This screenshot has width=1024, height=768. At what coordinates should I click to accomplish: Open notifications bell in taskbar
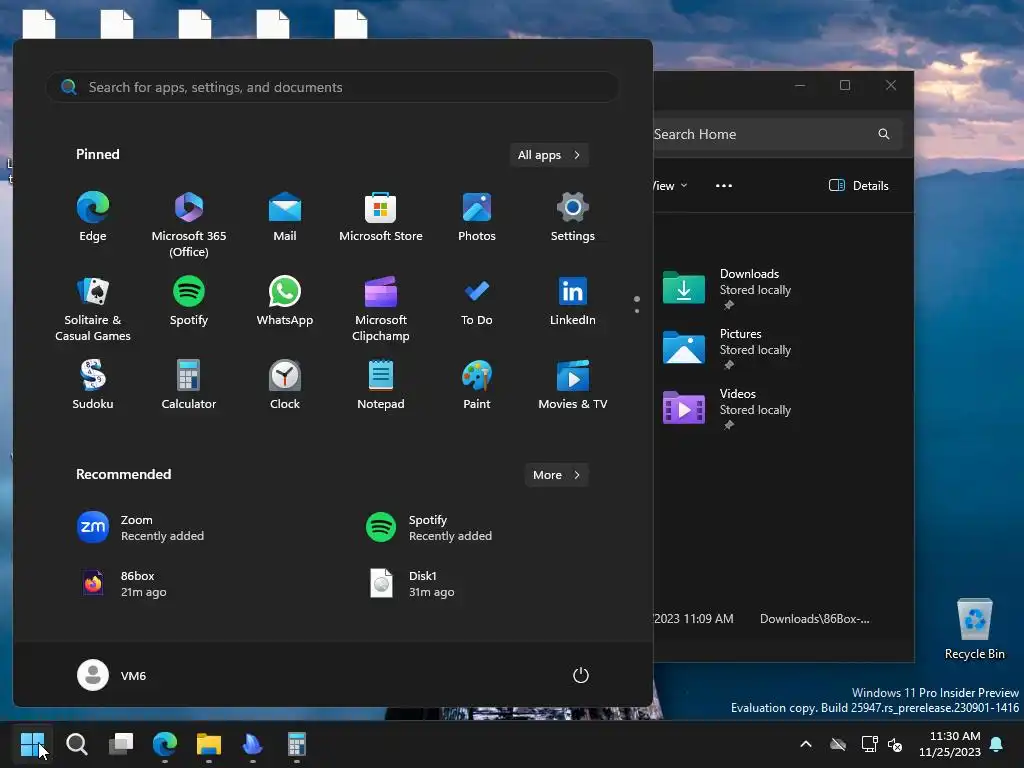[997, 744]
